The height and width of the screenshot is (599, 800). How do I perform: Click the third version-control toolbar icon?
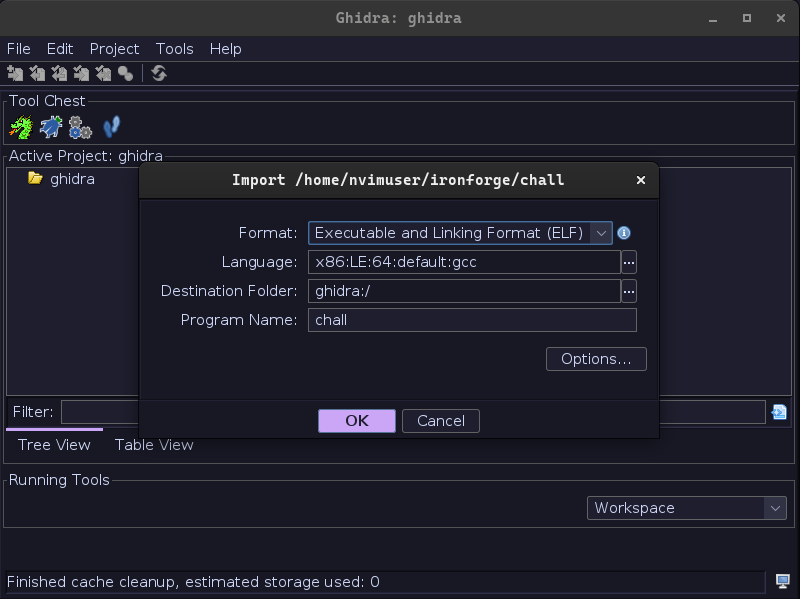point(59,73)
